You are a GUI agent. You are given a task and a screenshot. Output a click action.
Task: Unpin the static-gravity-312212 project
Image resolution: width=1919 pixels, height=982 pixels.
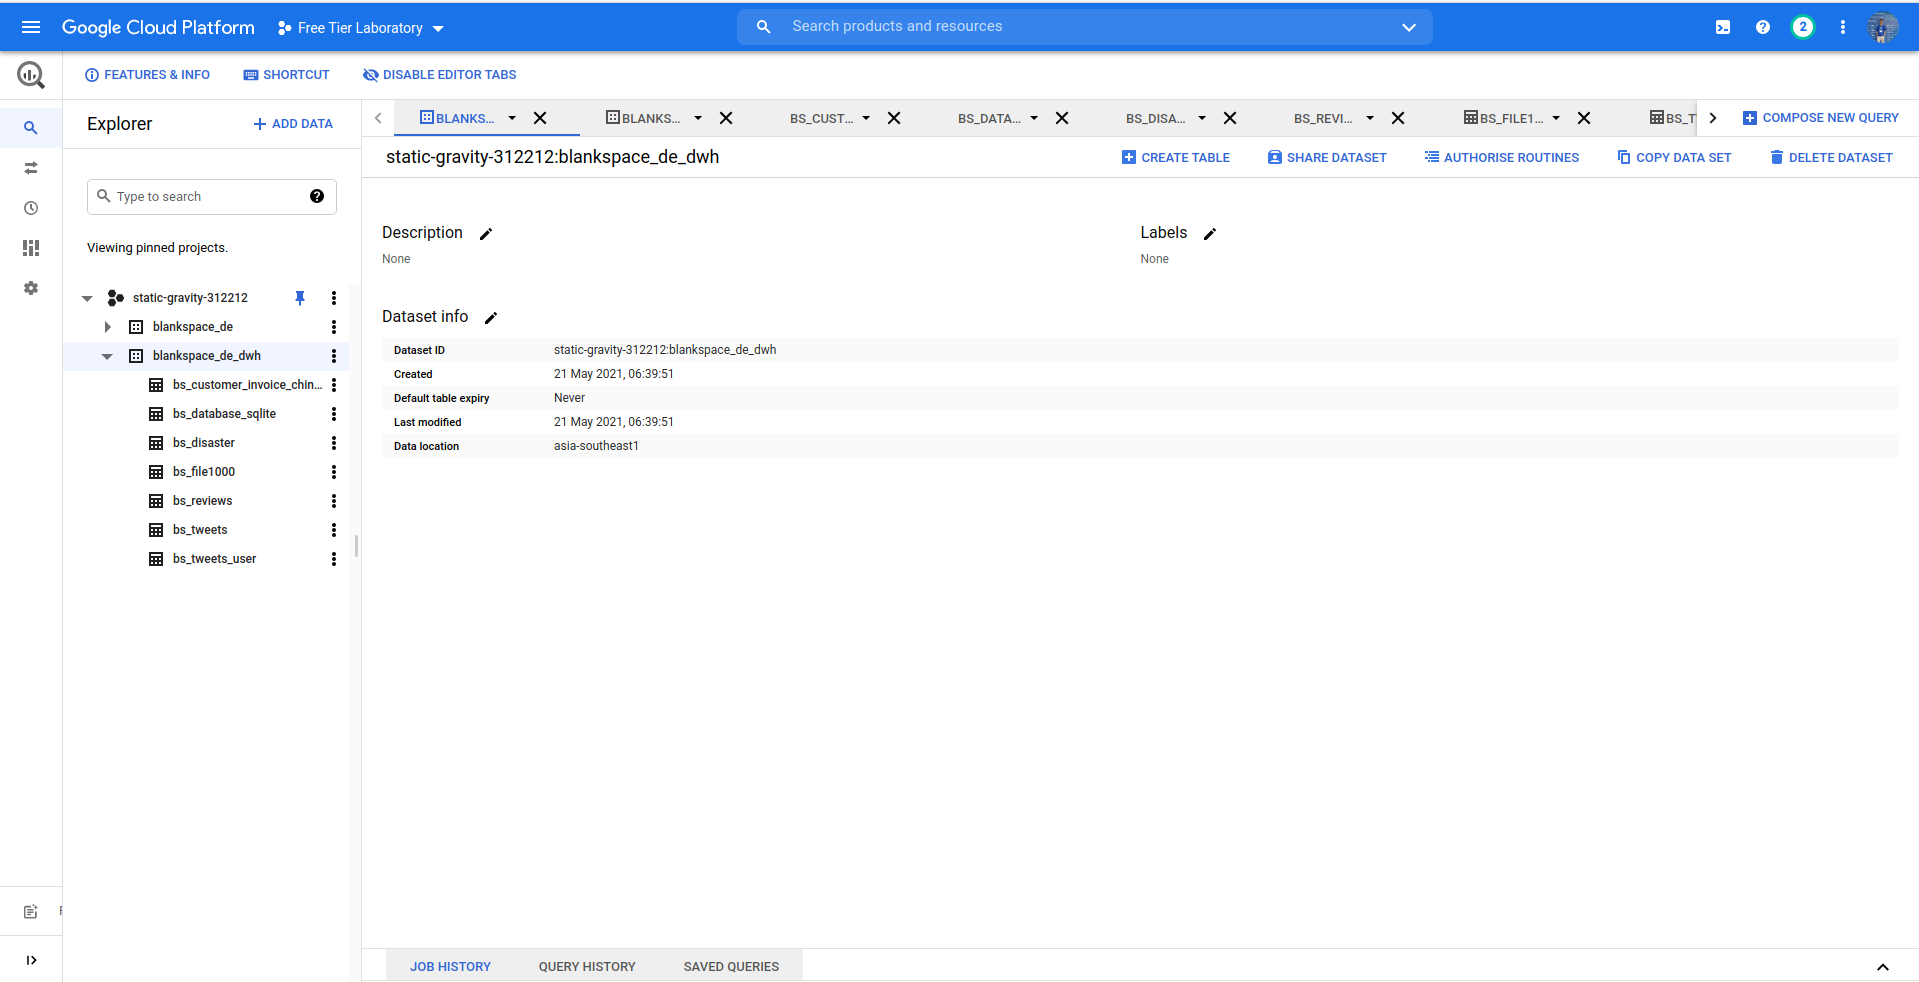(300, 298)
